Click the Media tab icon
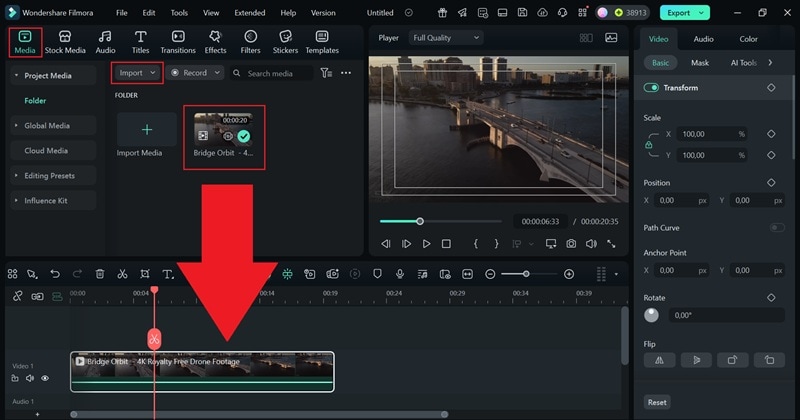800x420 pixels. [x=24, y=37]
